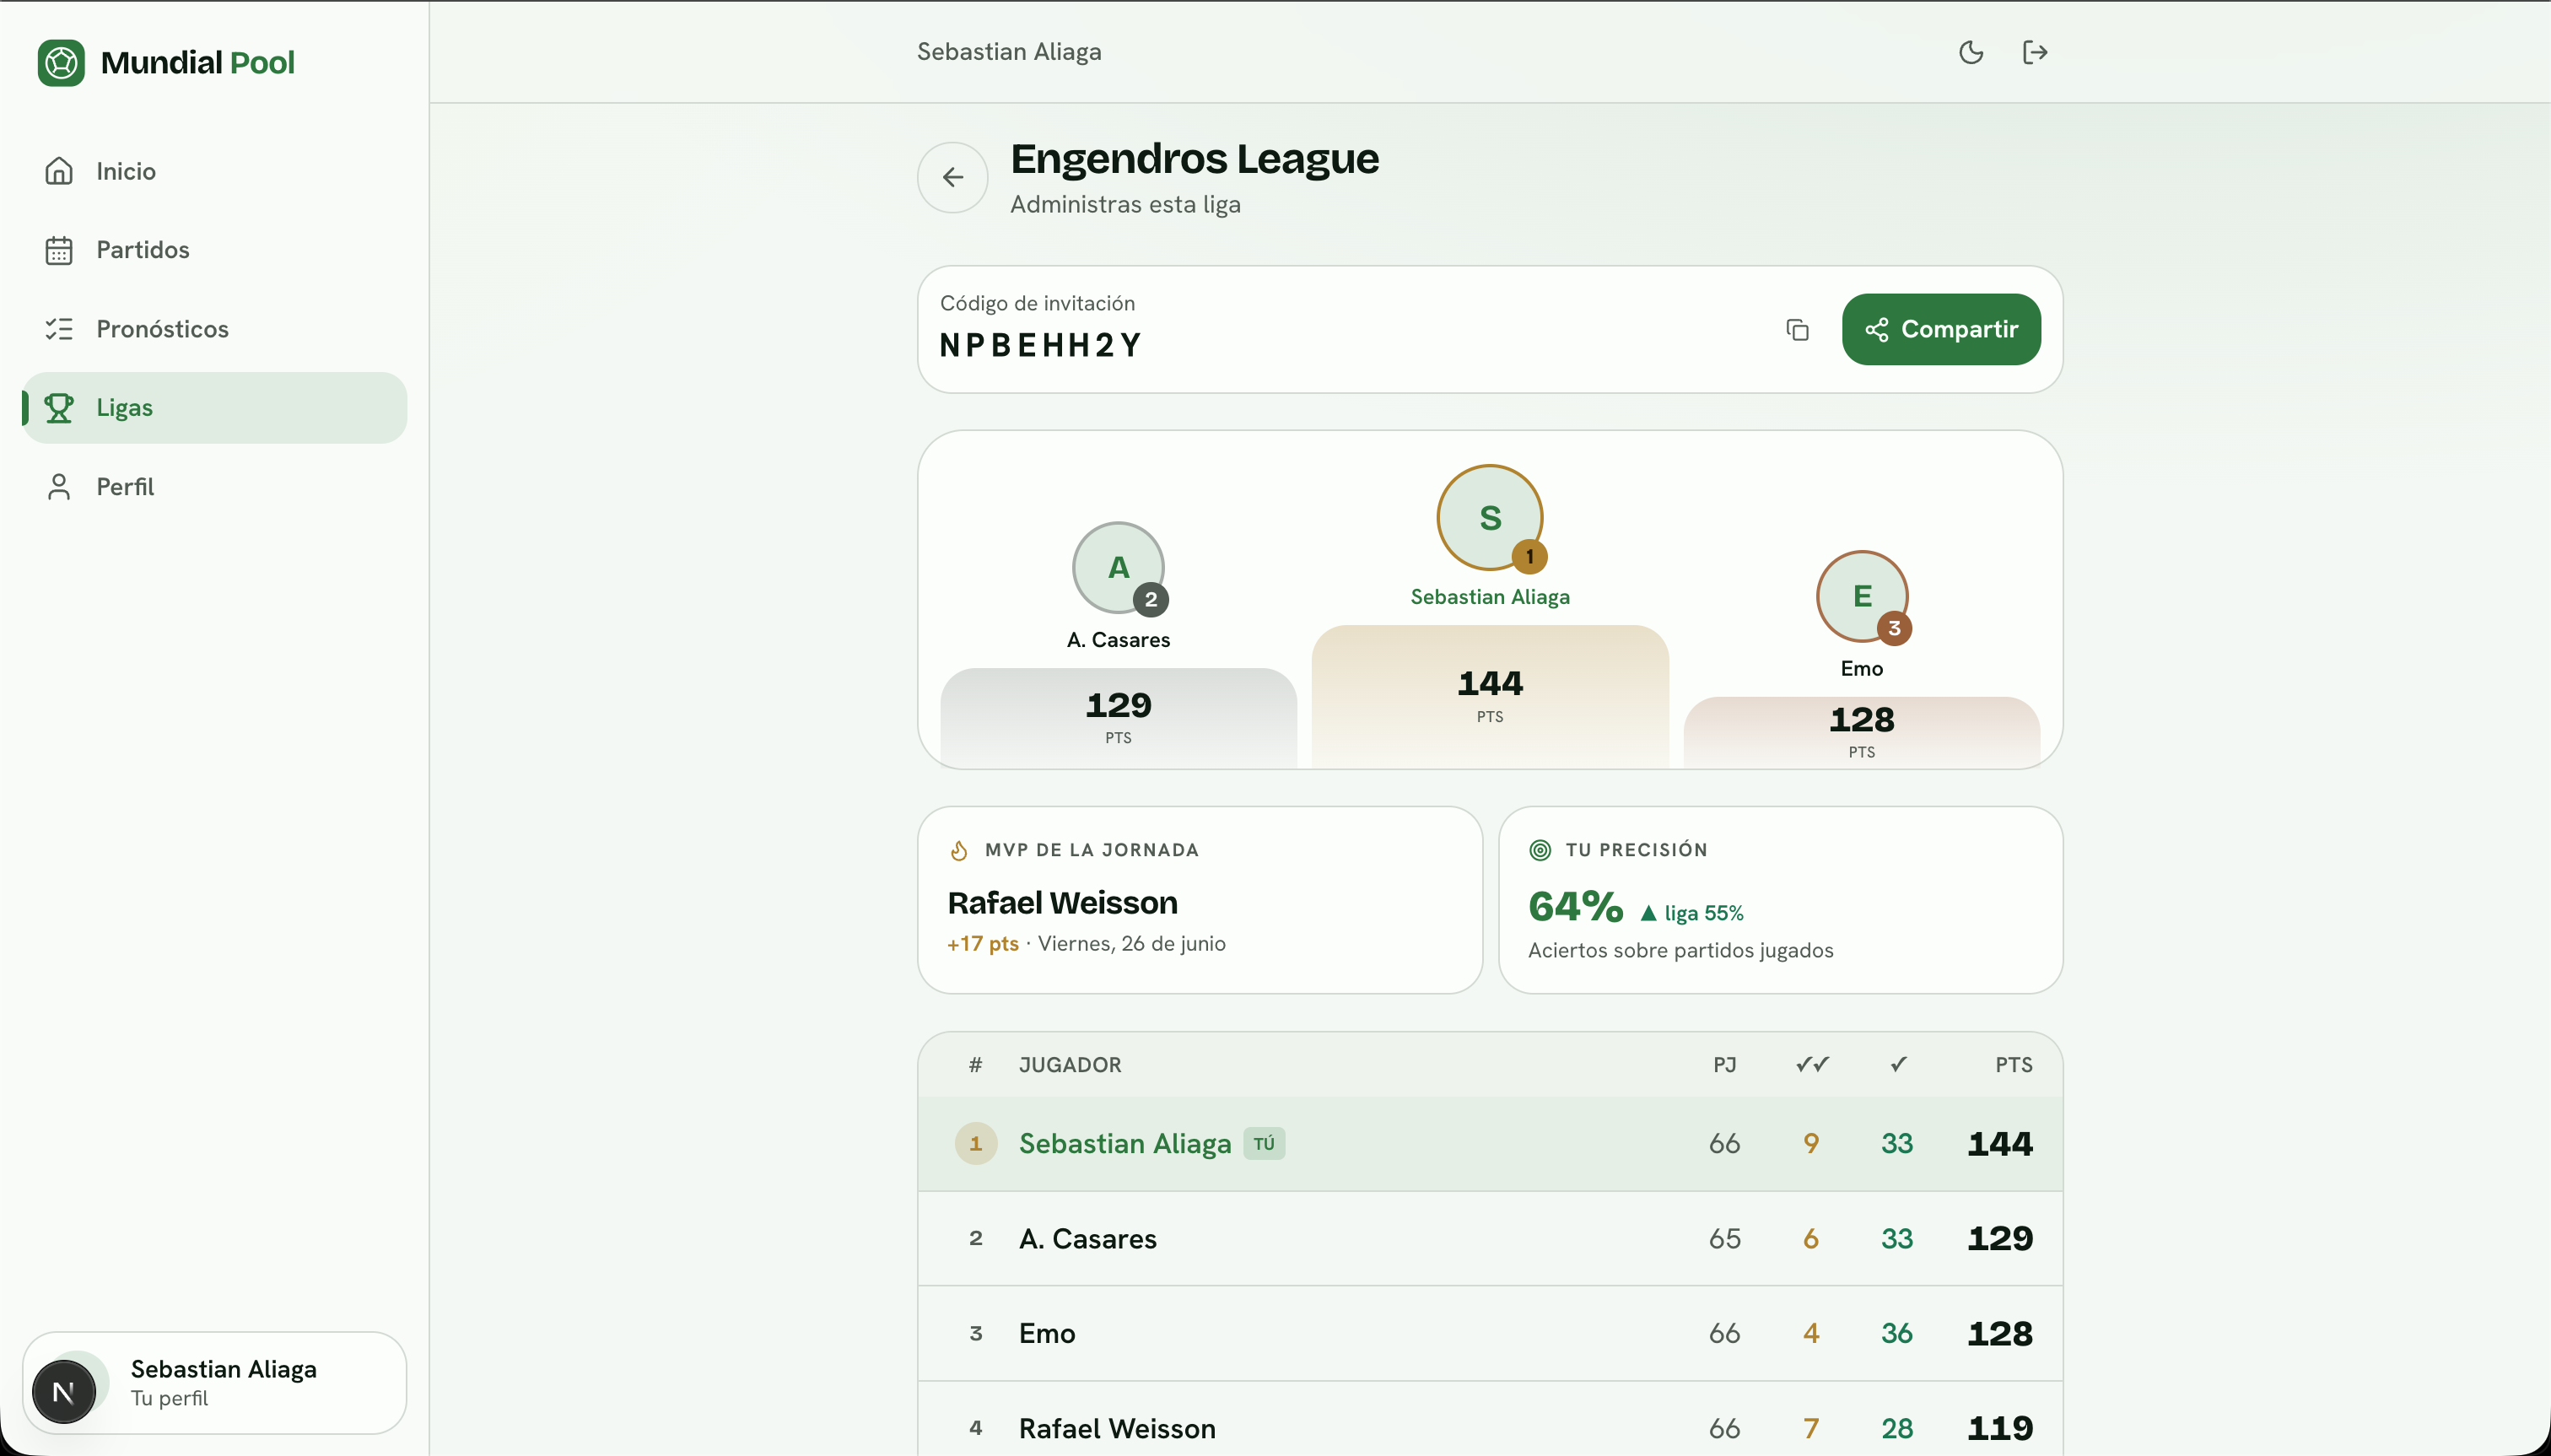
Task: Click the JUGADOR column header
Action: tap(1070, 1065)
